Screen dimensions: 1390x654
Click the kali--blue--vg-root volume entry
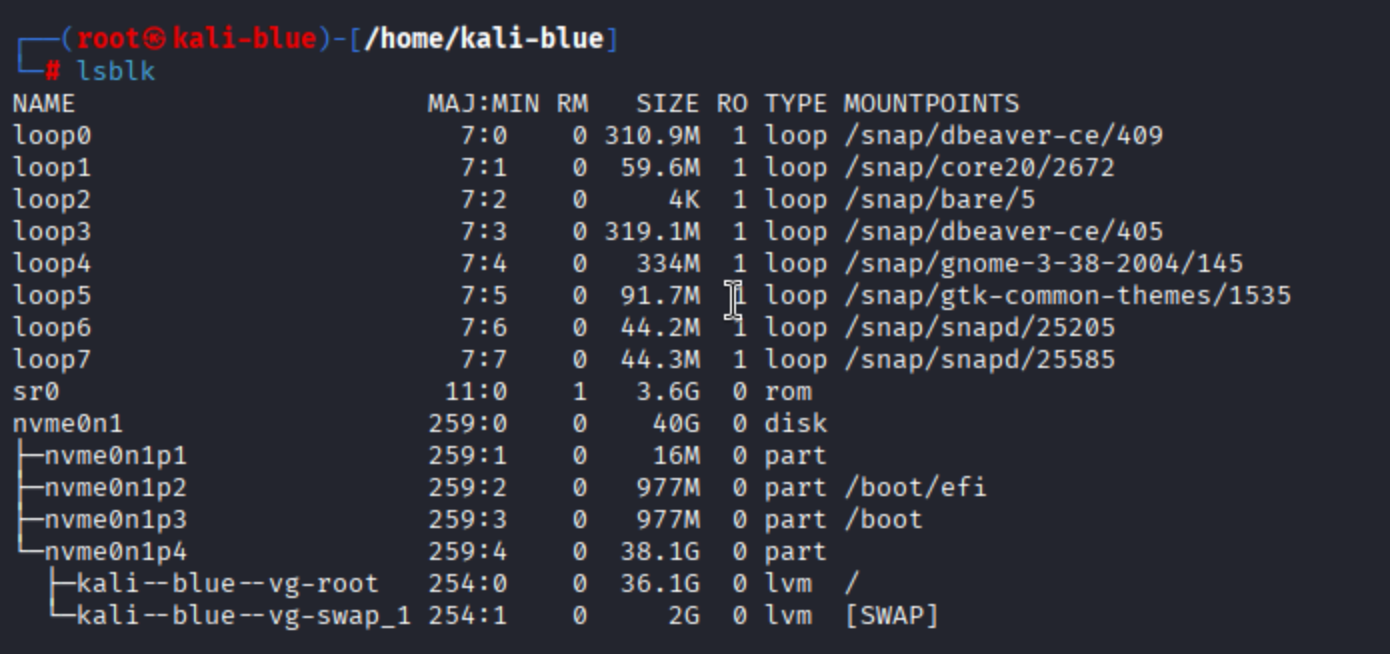[x=227, y=584]
